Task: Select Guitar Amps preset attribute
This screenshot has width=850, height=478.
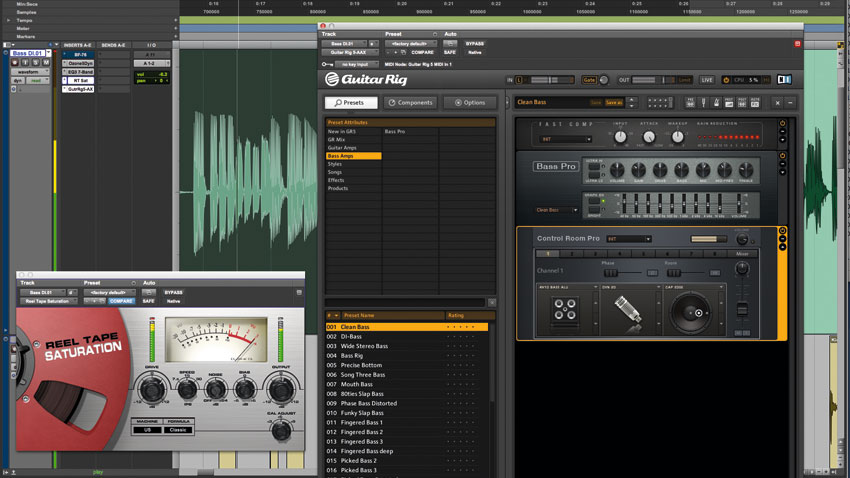Action: pos(353,148)
